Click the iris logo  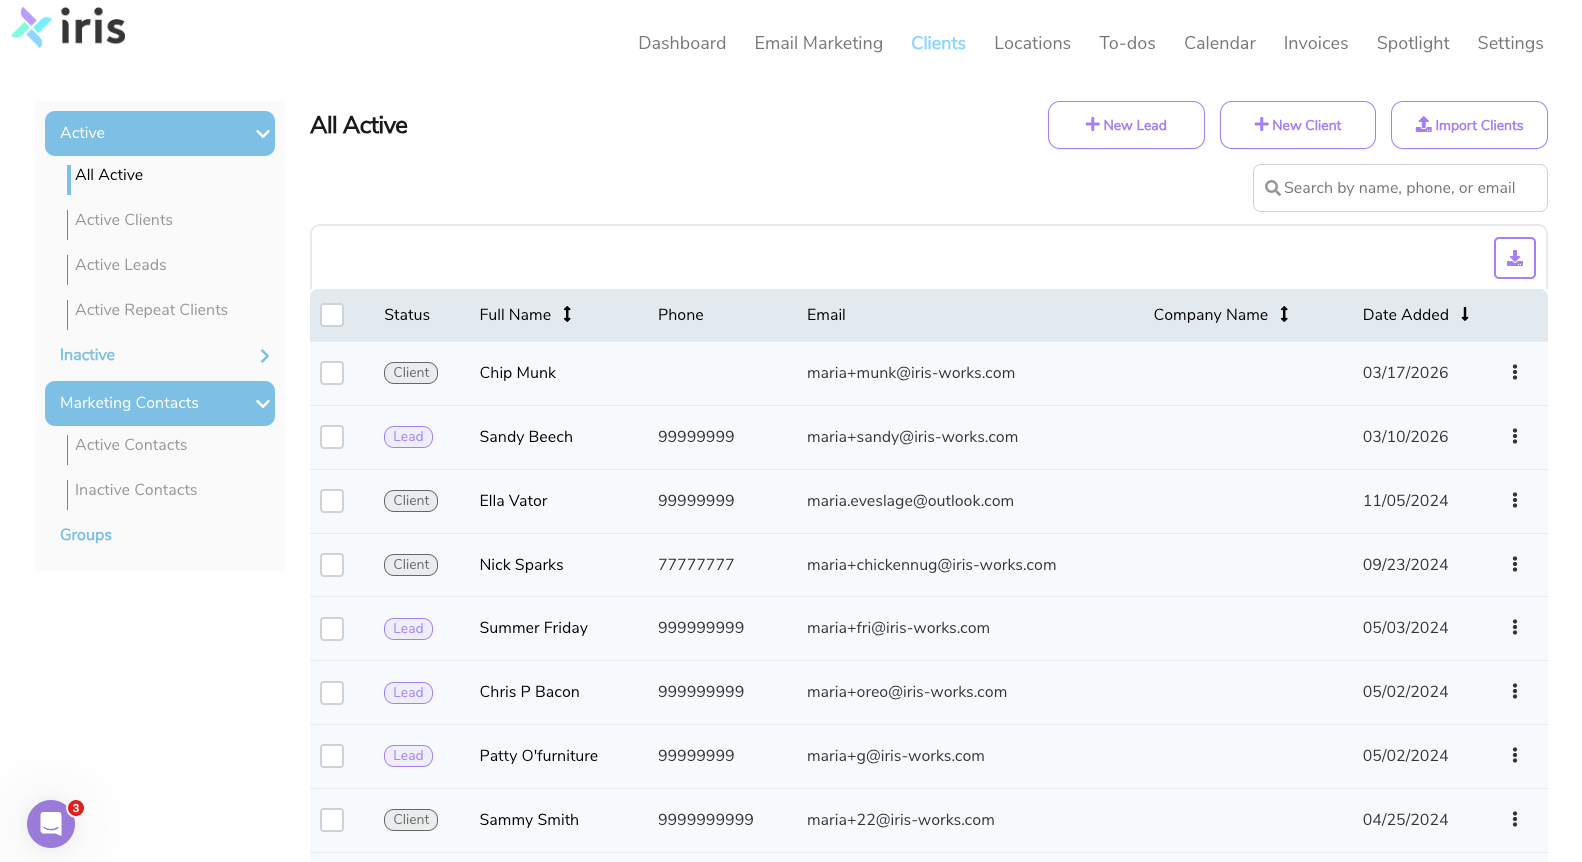[69, 27]
